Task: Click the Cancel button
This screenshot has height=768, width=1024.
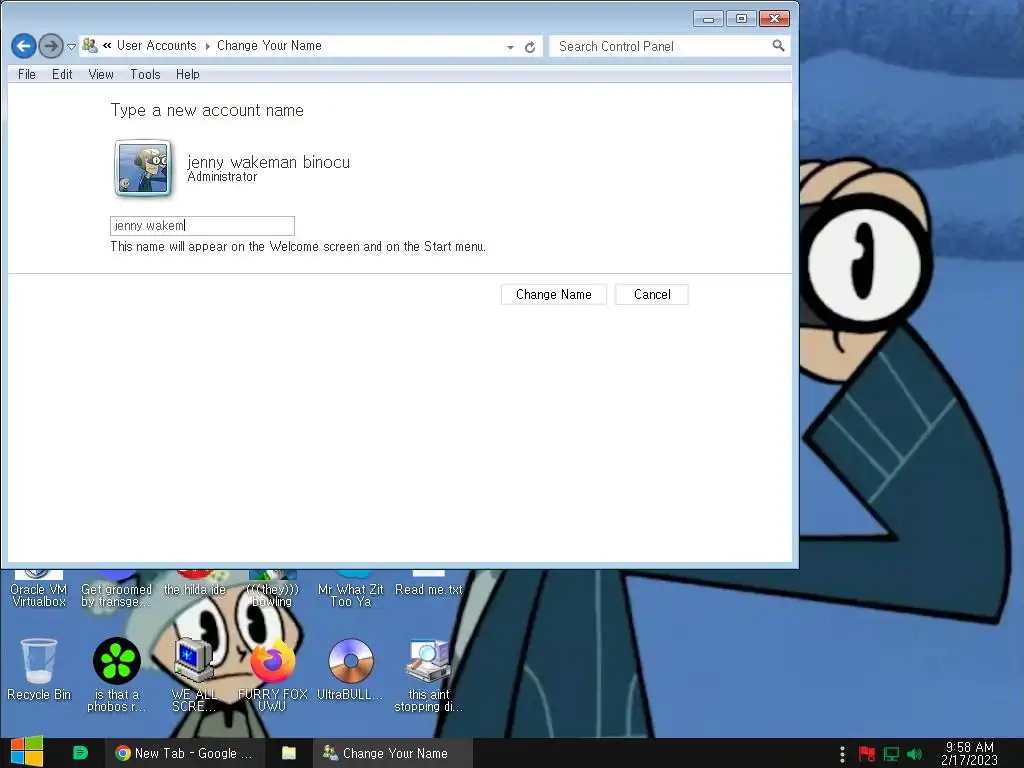Action: (652, 295)
